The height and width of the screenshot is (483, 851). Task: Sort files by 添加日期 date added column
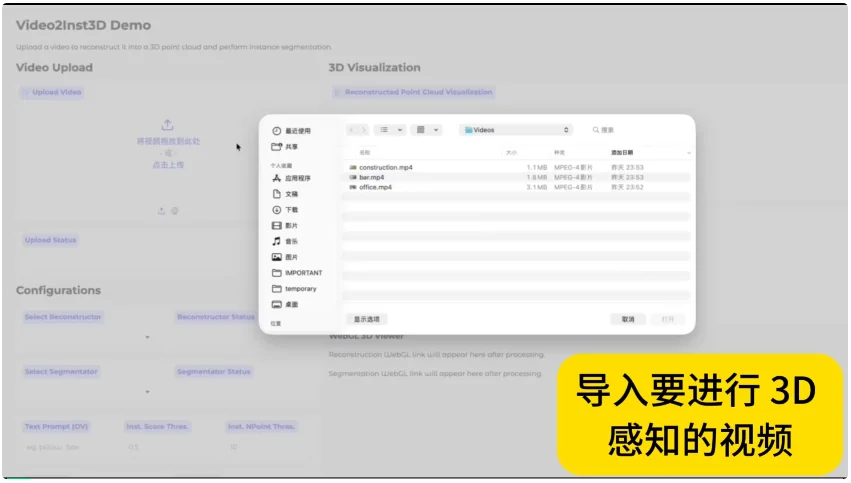[622, 153]
